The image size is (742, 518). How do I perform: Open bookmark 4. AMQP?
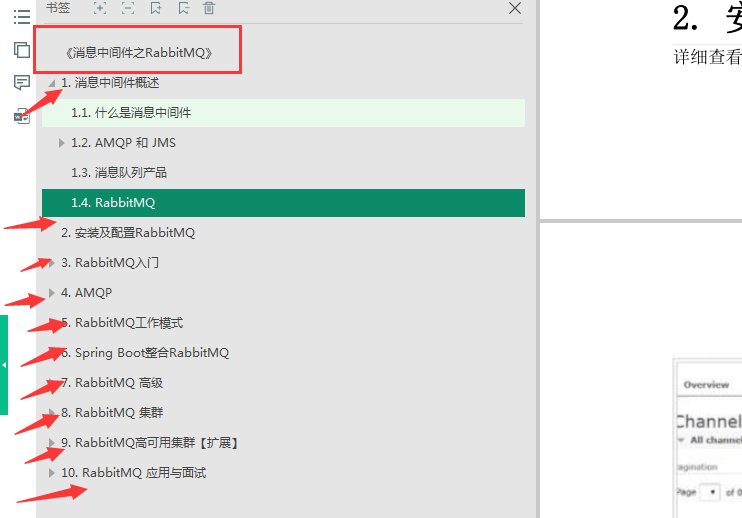click(87, 293)
